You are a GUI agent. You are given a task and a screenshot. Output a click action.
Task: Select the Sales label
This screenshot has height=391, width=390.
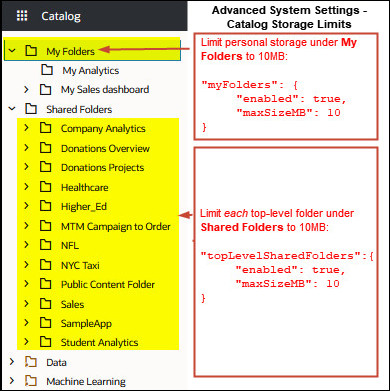click(72, 304)
